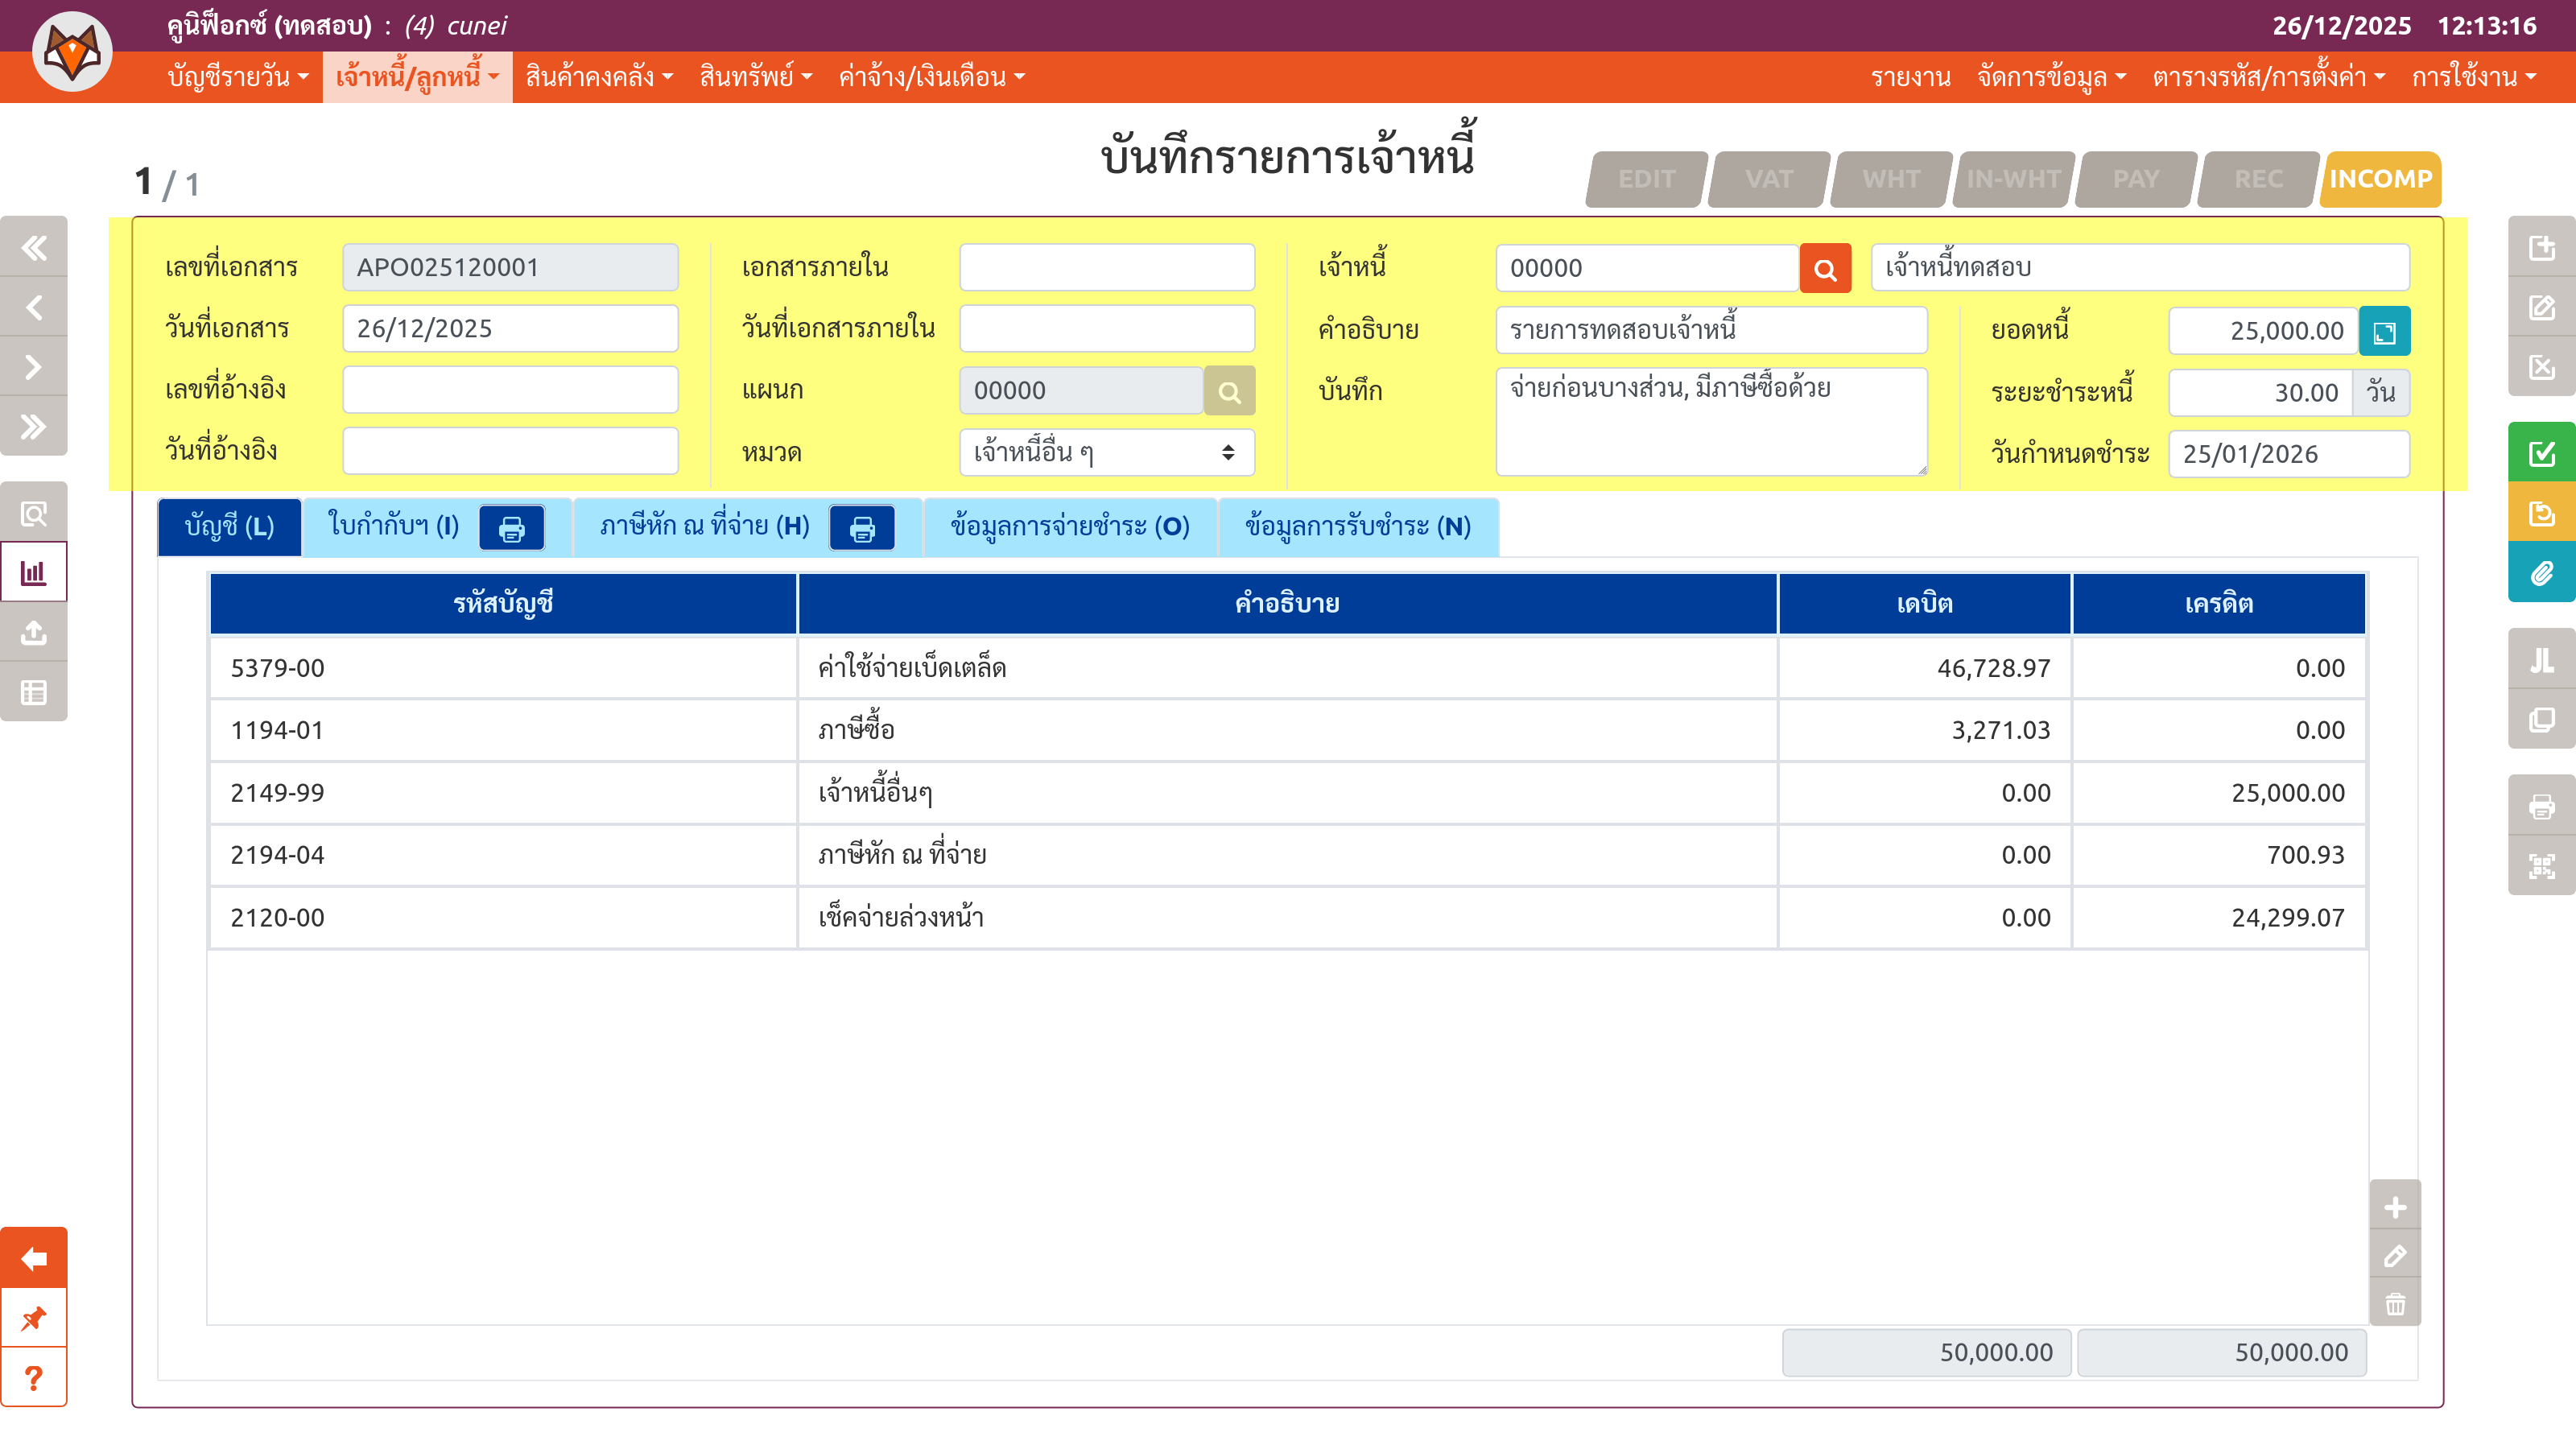Click the เลขที่อ้างอิง input field
The width and height of the screenshot is (2576, 1449).
pos(510,390)
